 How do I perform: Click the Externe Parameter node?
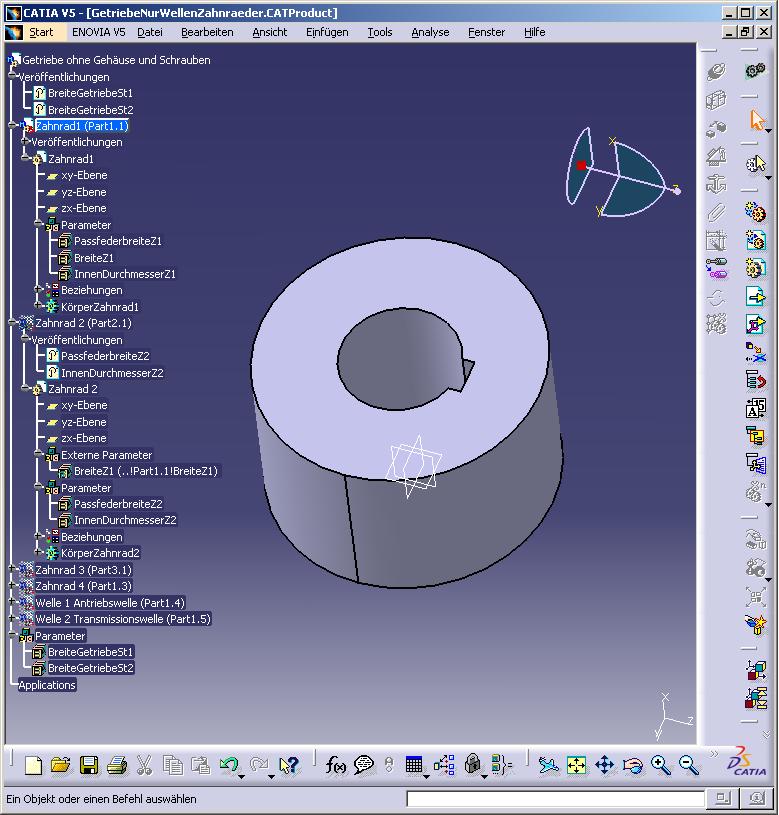click(x=107, y=455)
